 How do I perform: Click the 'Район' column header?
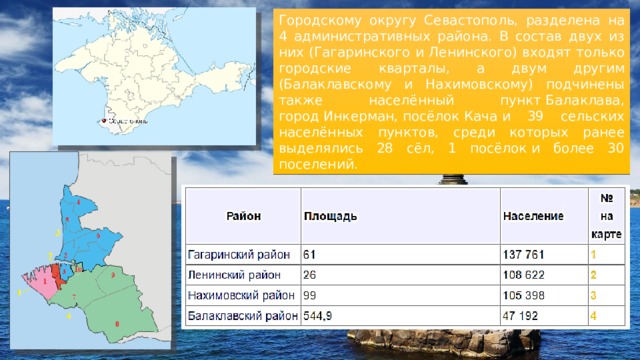[x=243, y=216]
